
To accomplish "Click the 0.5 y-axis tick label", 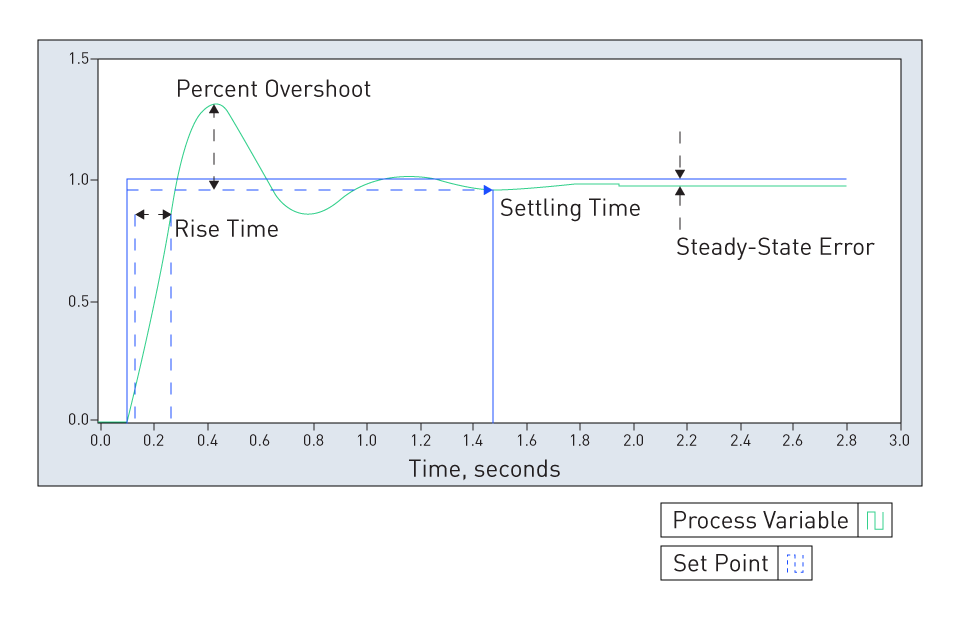I will (x=78, y=302).
